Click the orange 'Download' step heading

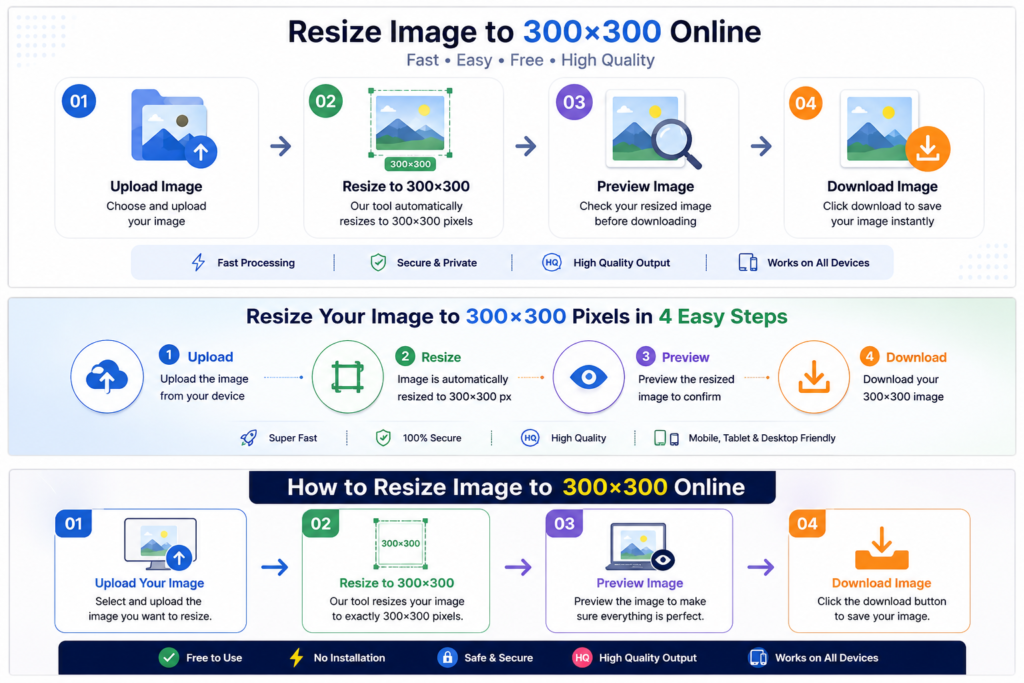tap(916, 357)
